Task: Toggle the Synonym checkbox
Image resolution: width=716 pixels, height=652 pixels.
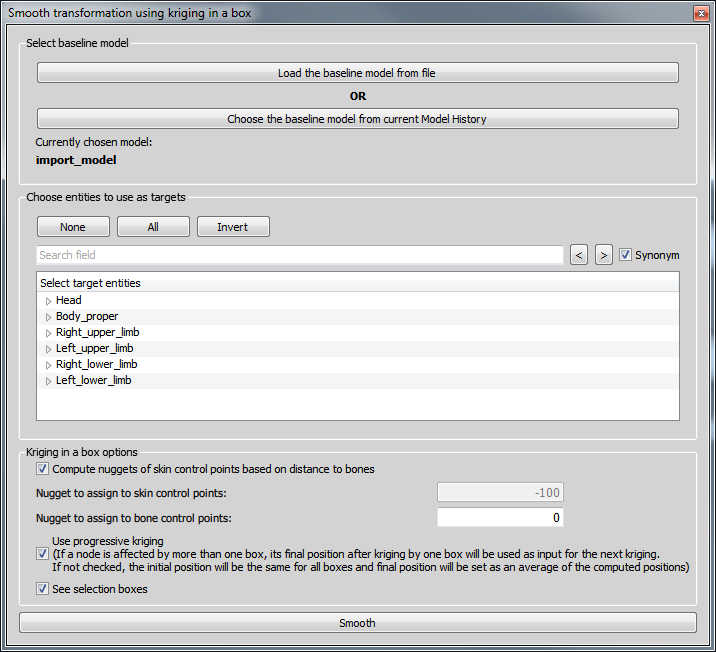Action: coord(625,254)
